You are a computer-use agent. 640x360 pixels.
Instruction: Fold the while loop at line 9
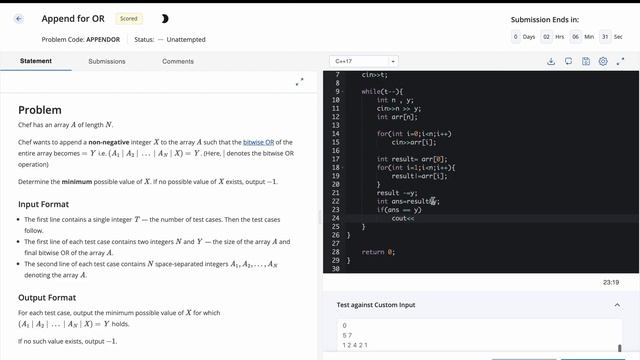click(x=342, y=91)
